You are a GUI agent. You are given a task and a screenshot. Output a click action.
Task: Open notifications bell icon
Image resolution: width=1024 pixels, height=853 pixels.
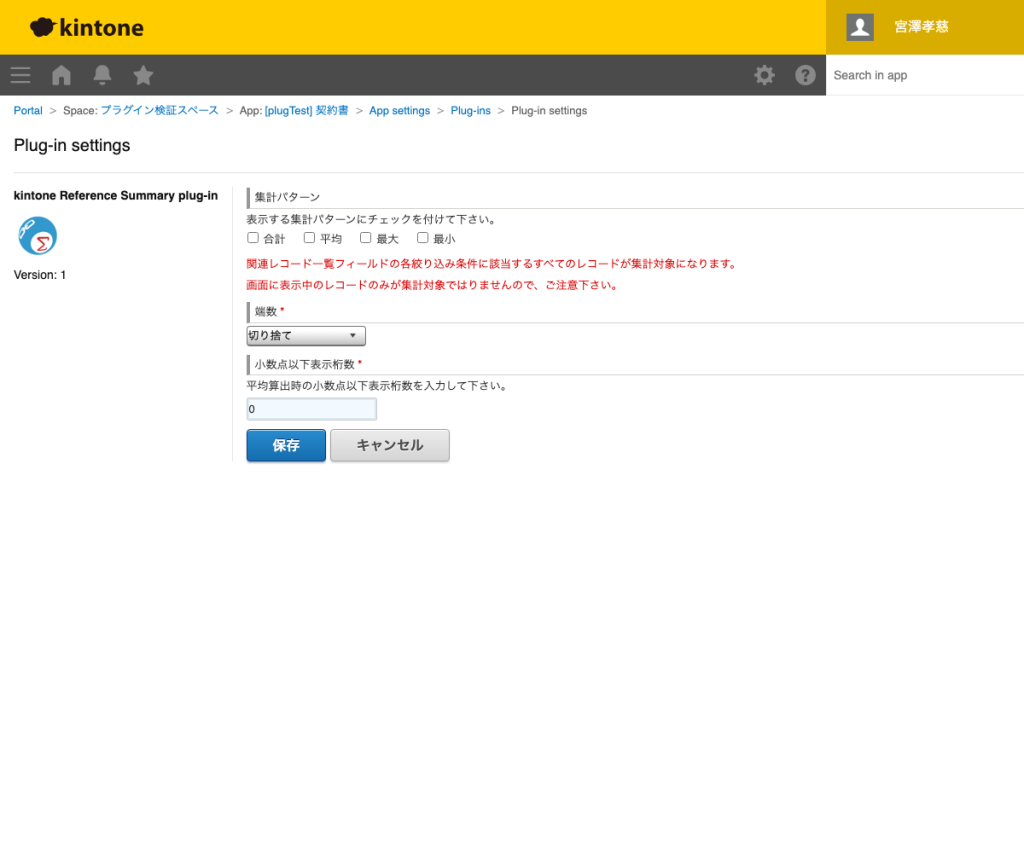pos(102,75)
